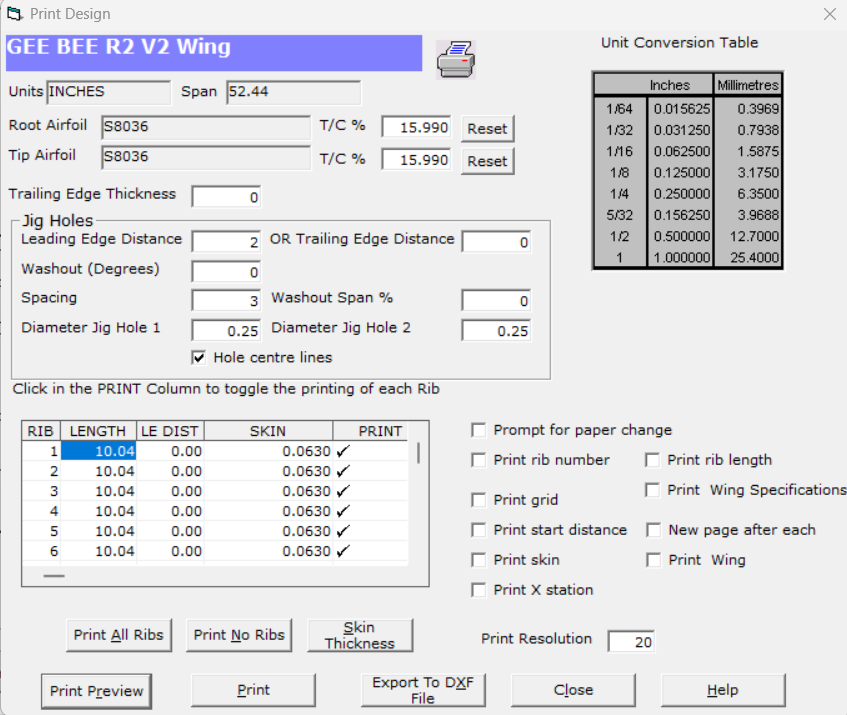Tick the Print grid checkbox

pos(478,500)
